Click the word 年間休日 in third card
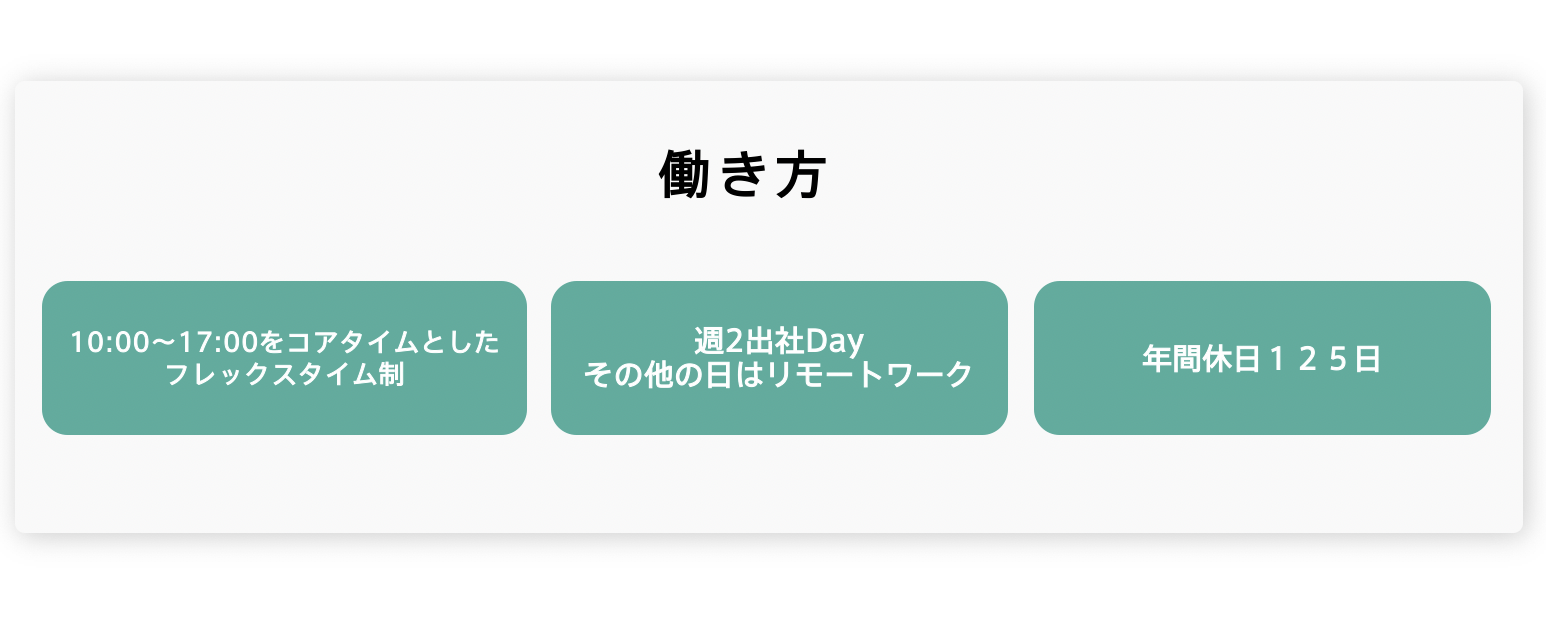Viewport: 1546px width, 628px height. coord(1201,359)
